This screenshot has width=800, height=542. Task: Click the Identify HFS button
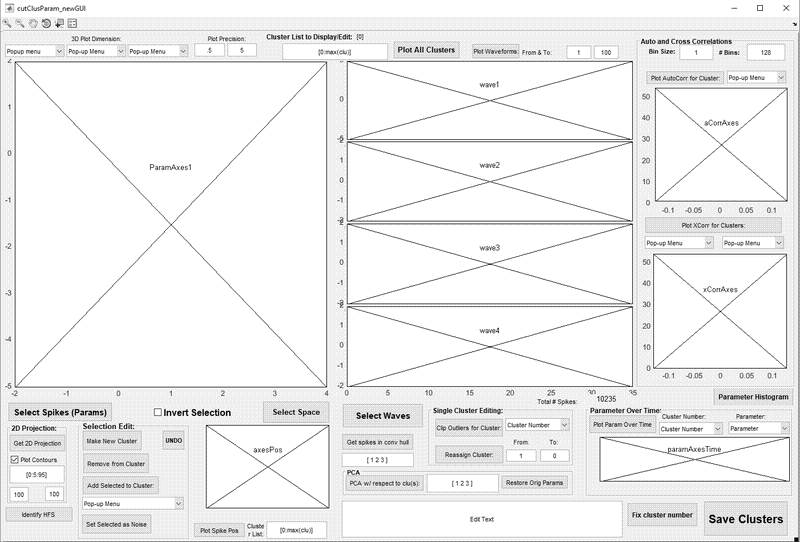pos(38,514)
